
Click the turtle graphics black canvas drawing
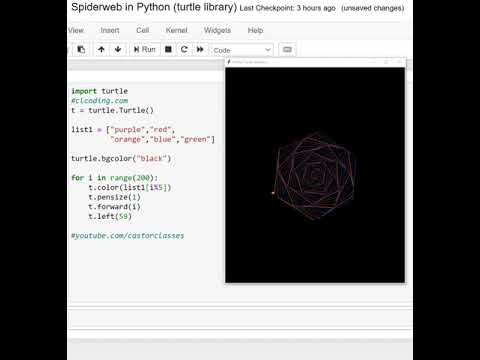point(315,175)
